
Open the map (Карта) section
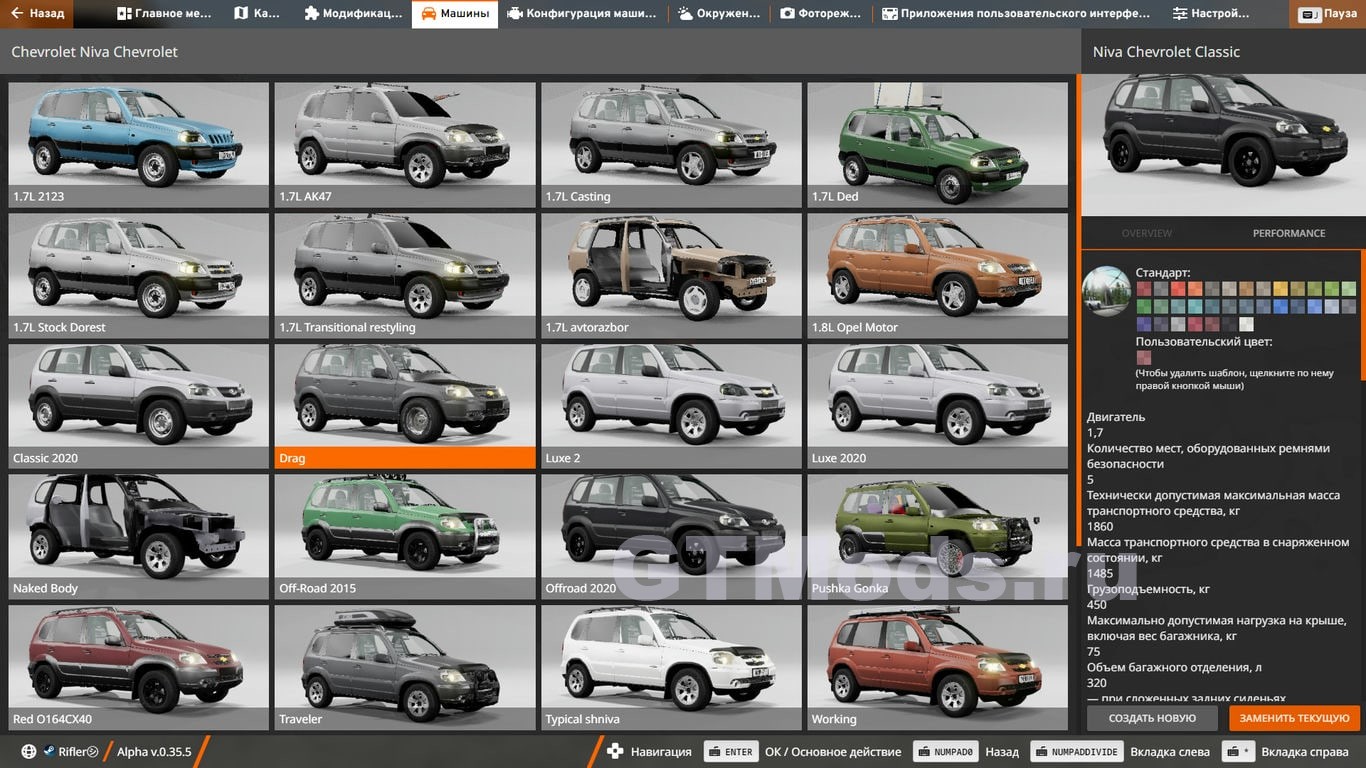(256, 14)
